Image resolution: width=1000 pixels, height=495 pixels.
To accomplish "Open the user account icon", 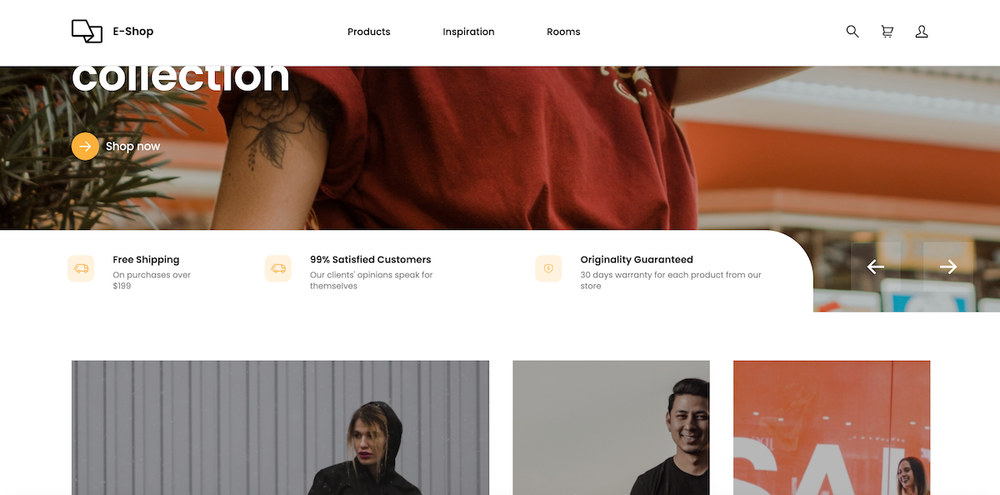I will pyautogui.click(x=922, y=31).
